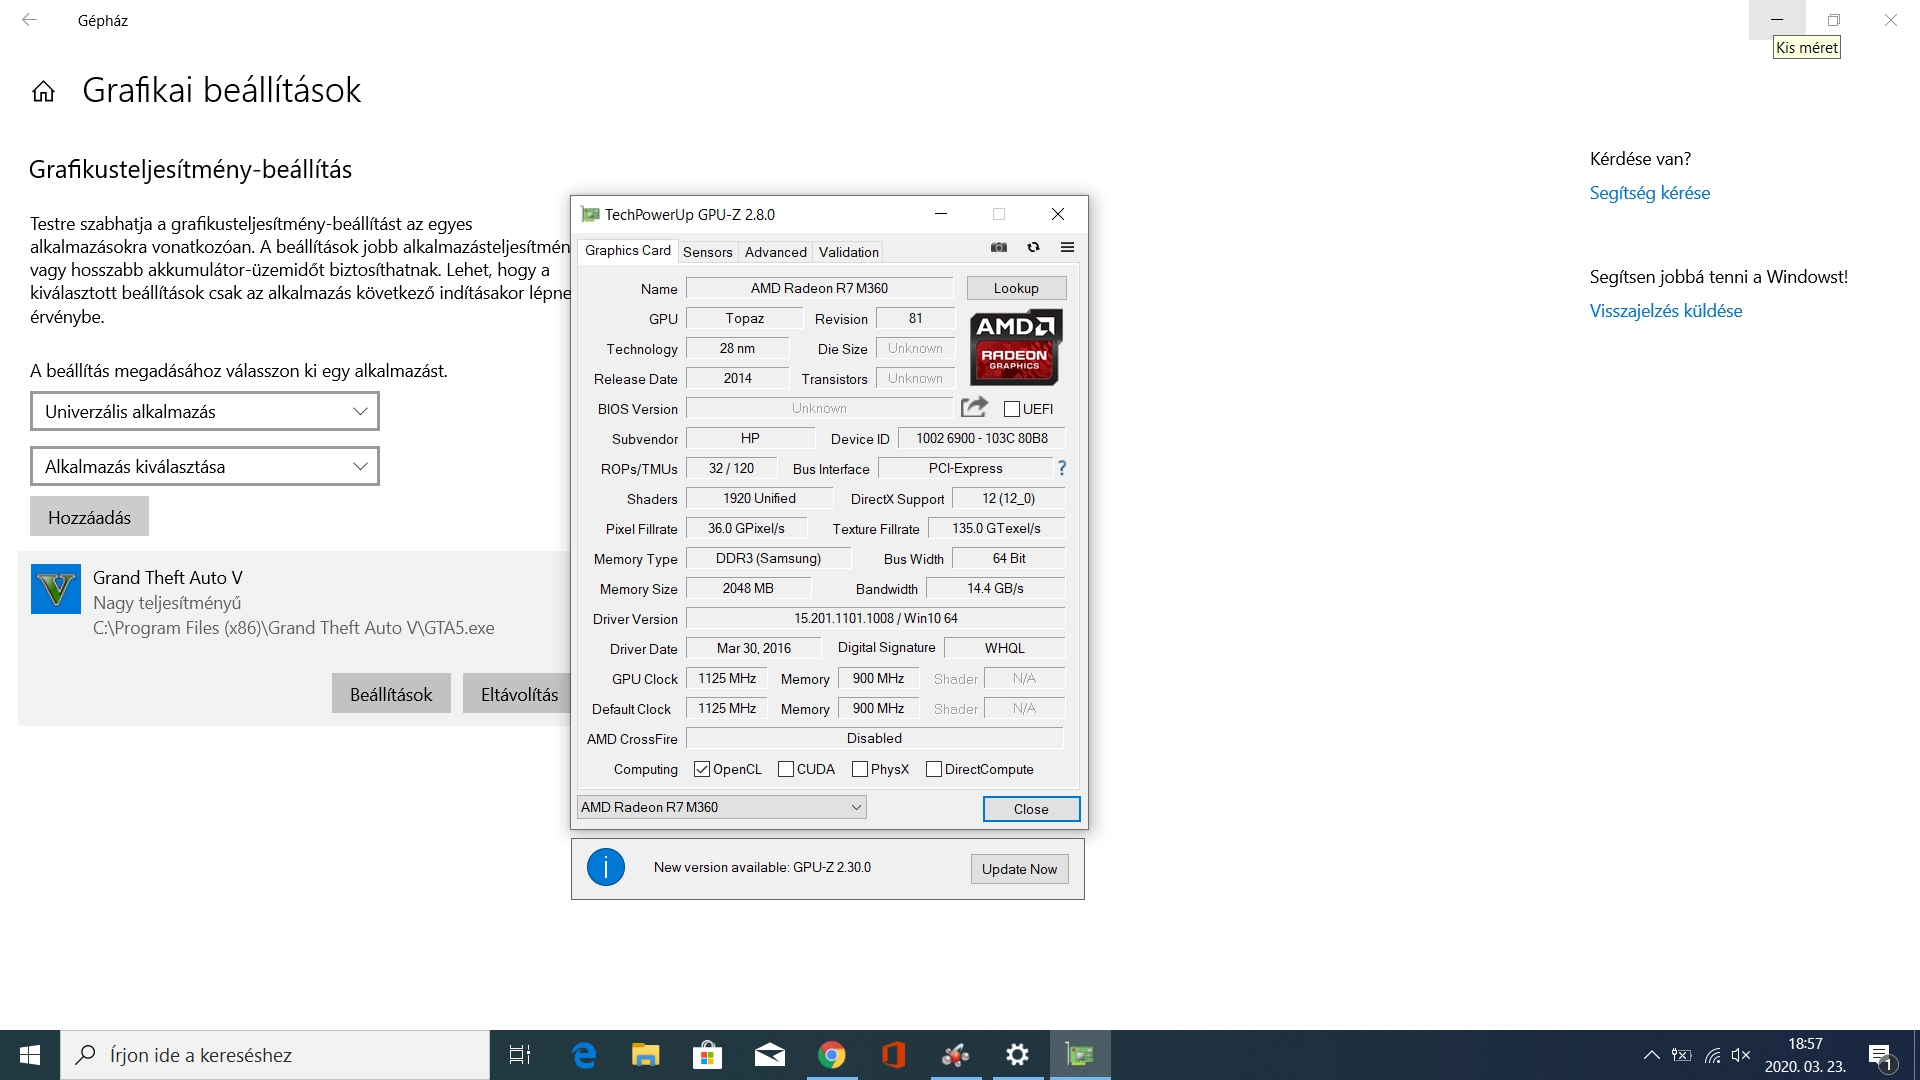Click the Digital Signature WHQL value

pyautogui.click(x=1004, y=648)
